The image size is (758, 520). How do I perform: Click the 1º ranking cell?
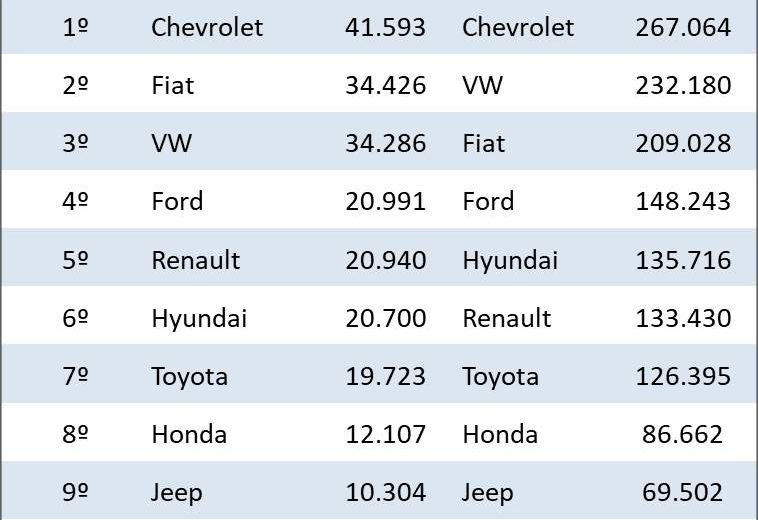pos(75,27)
